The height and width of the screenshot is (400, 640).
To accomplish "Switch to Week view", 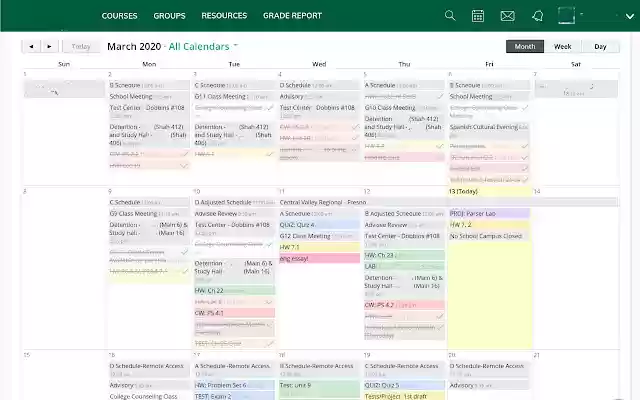I will point(562,47).
